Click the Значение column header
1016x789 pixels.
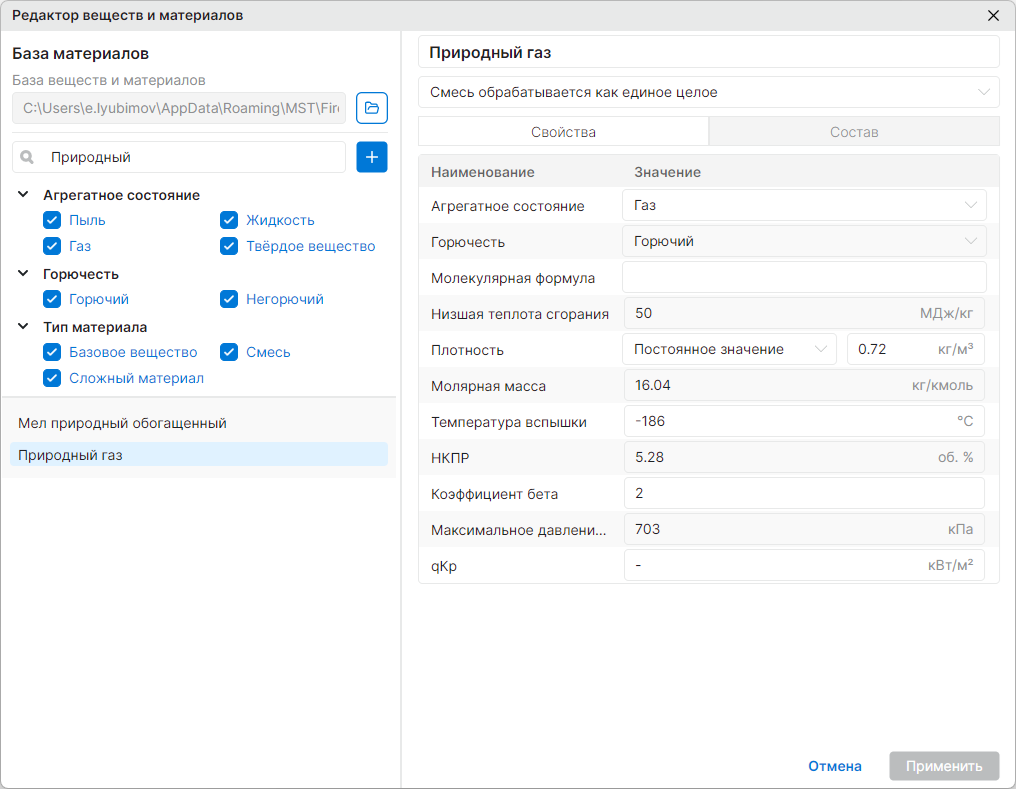pos(667,172)
